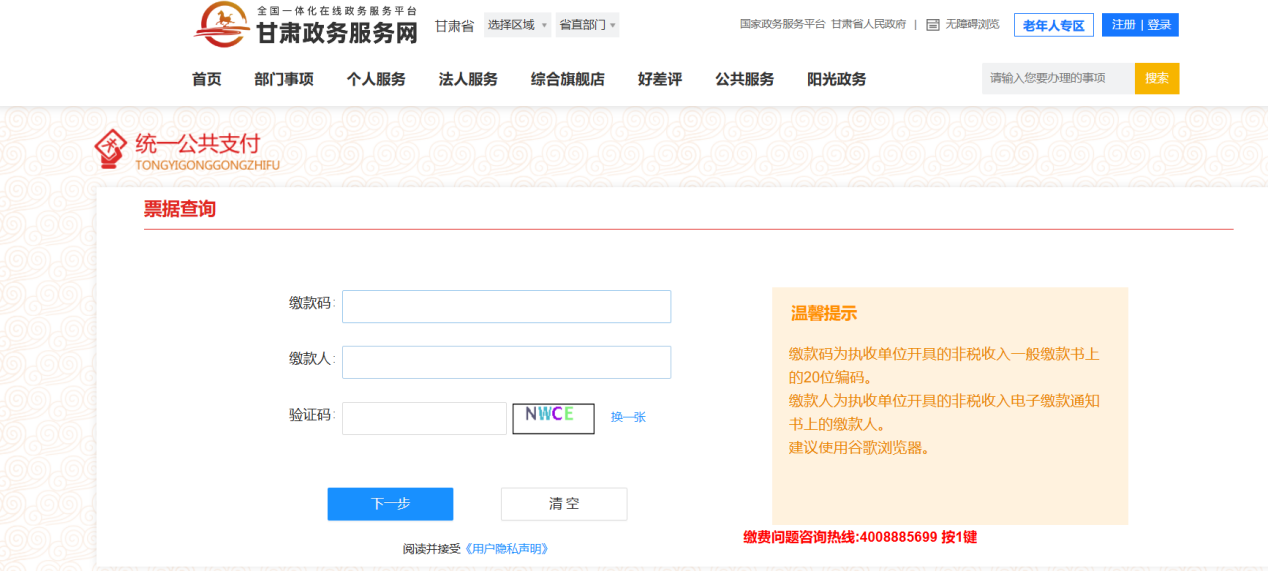Select 个人服务 navigation item
This screenshot has width=1268, height=571.
point(376,79)
